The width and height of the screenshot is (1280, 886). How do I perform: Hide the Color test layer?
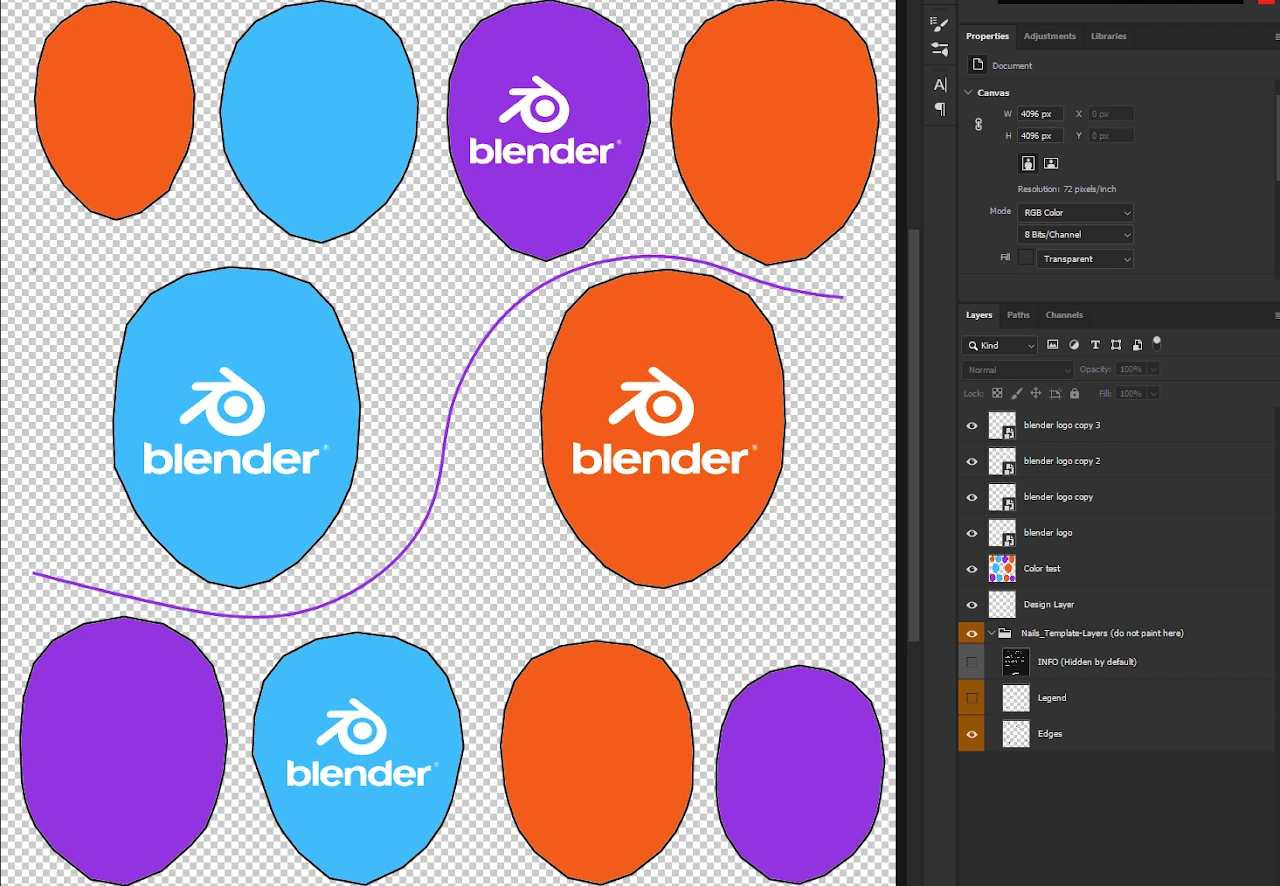(971, 569)
